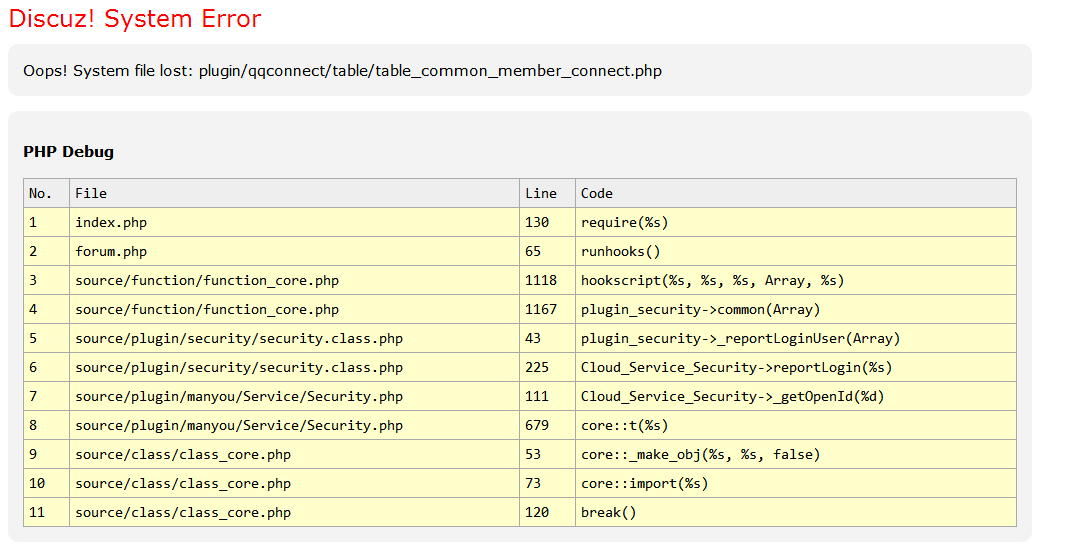Viewport: 1086px width, 553px height.
Task: Click line number 1167 cell
Action: 547,310
